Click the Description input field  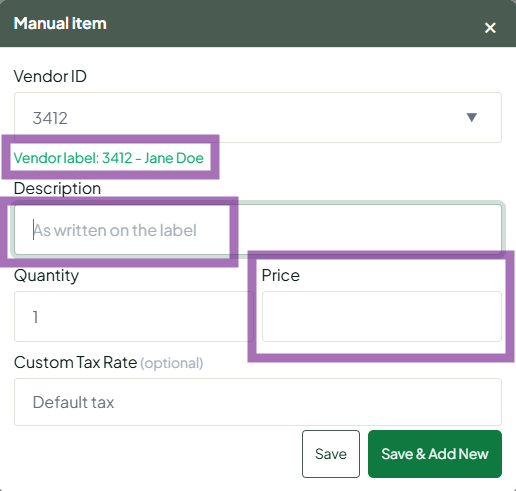pyautogui.click(x=258, y=230)
